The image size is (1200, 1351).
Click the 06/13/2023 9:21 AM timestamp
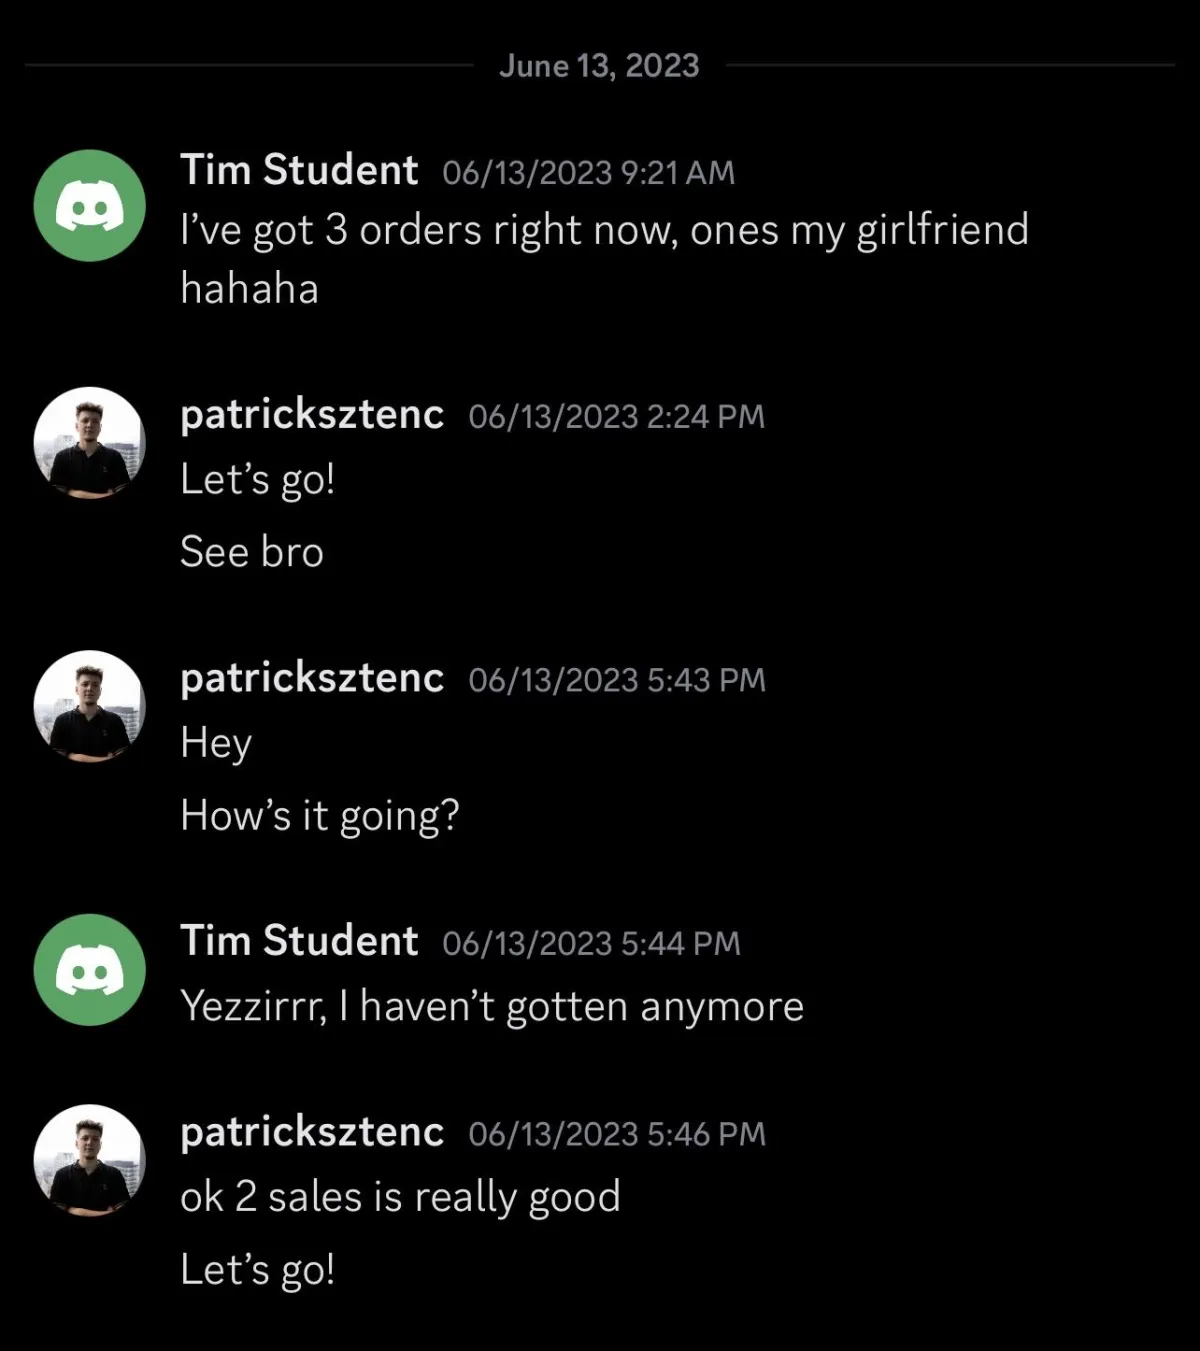(588, 172)
